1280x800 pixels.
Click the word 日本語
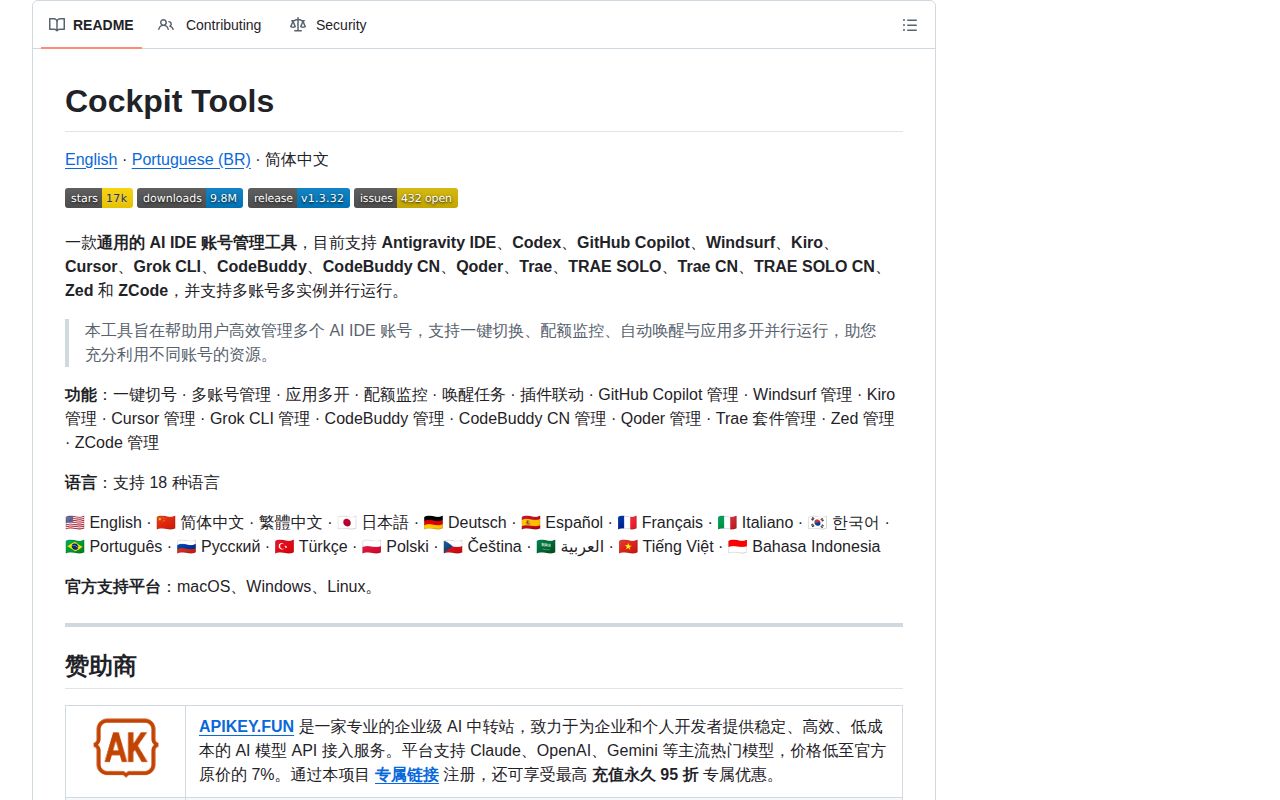(x=385, y=522)
